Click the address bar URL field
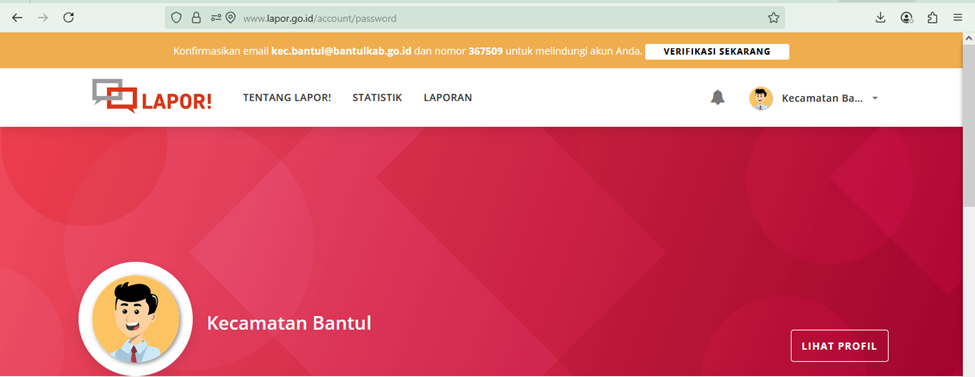The width and height of the screenshot is (975, 377). (x=497, y=18)
